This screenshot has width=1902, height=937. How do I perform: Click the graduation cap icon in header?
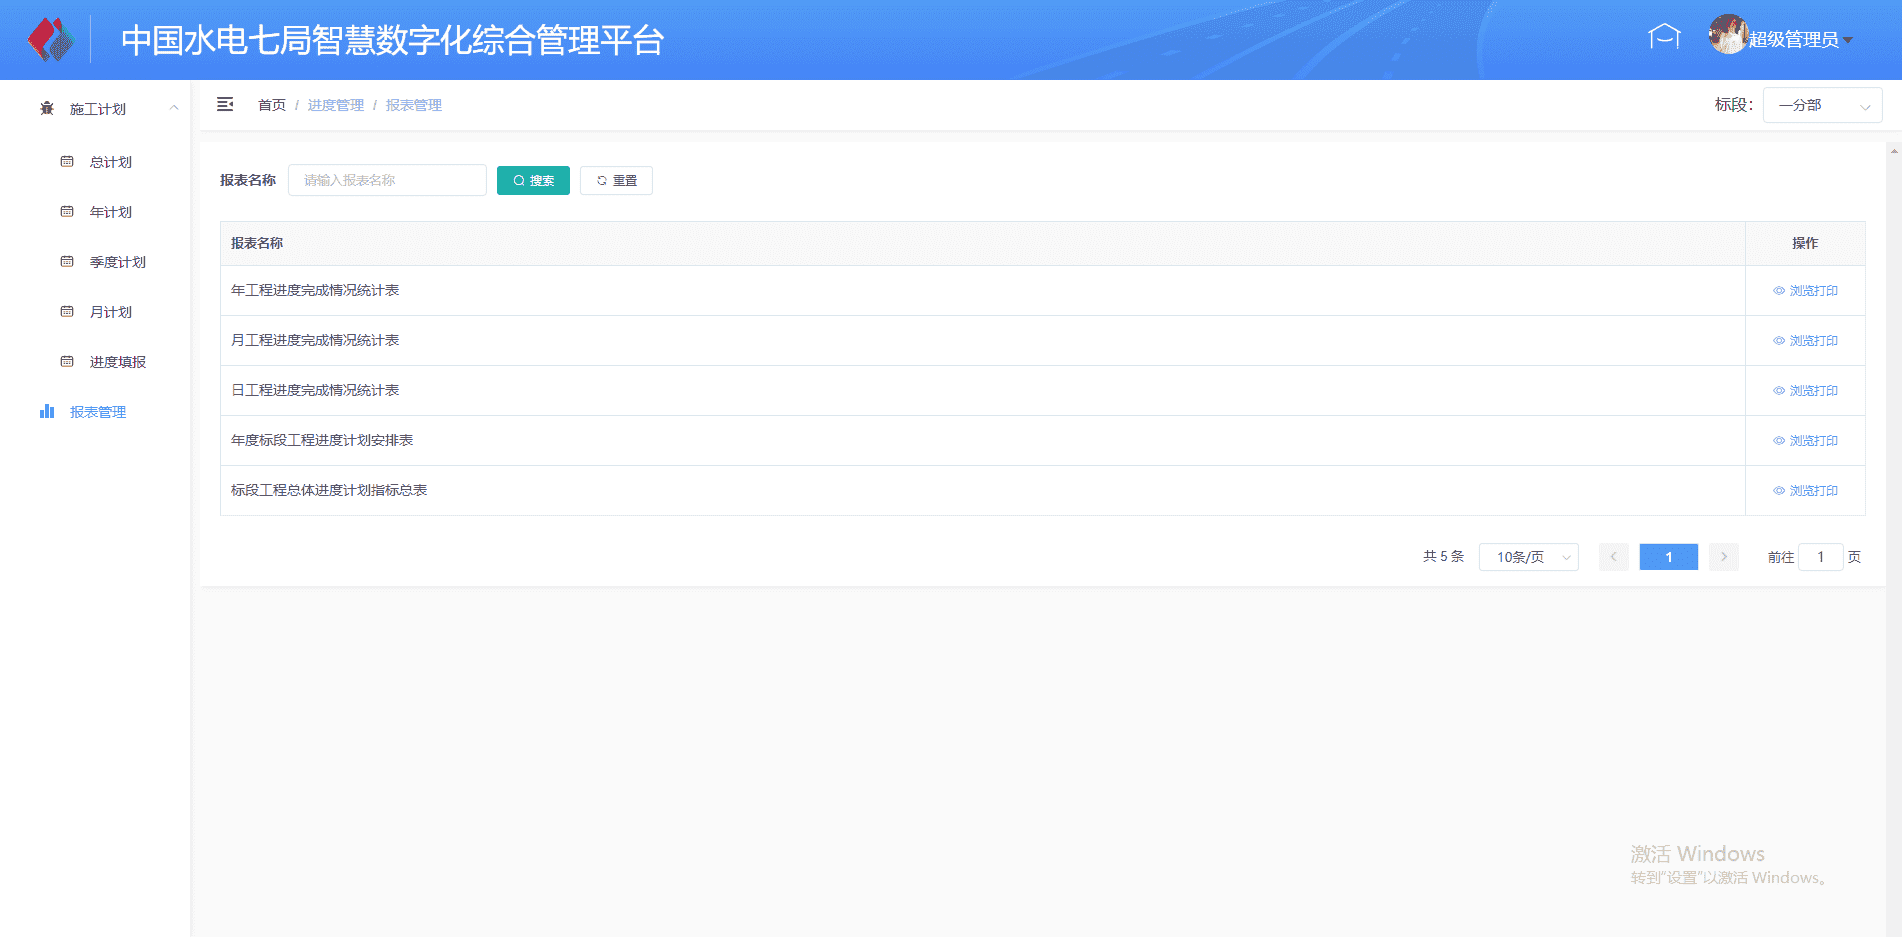1664,38
